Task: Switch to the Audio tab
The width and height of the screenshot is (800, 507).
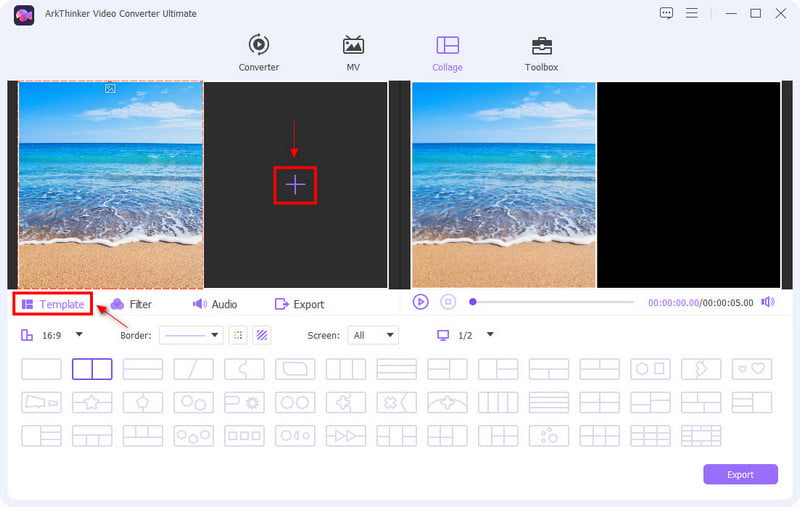Action: pyautogui.click(x=215, y=304)
